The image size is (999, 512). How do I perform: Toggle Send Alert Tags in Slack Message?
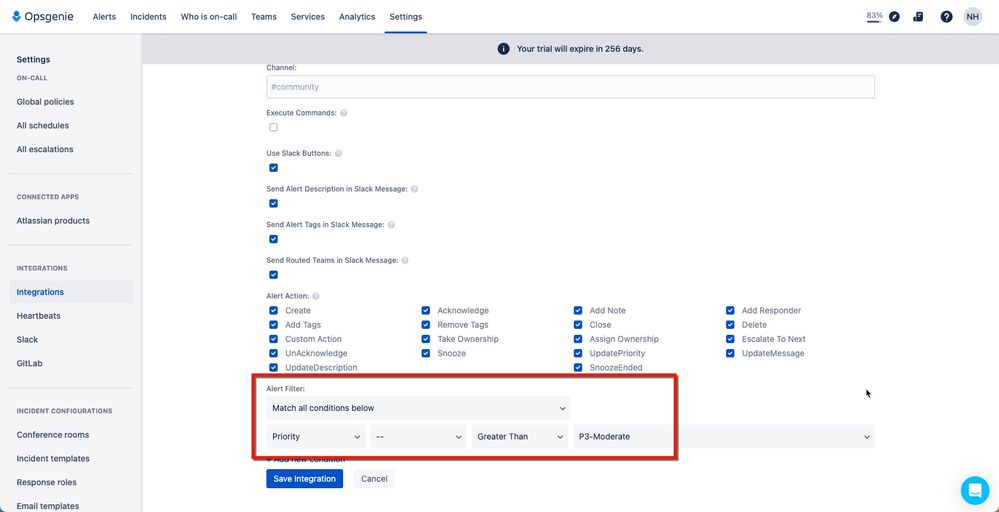(273, 239)
